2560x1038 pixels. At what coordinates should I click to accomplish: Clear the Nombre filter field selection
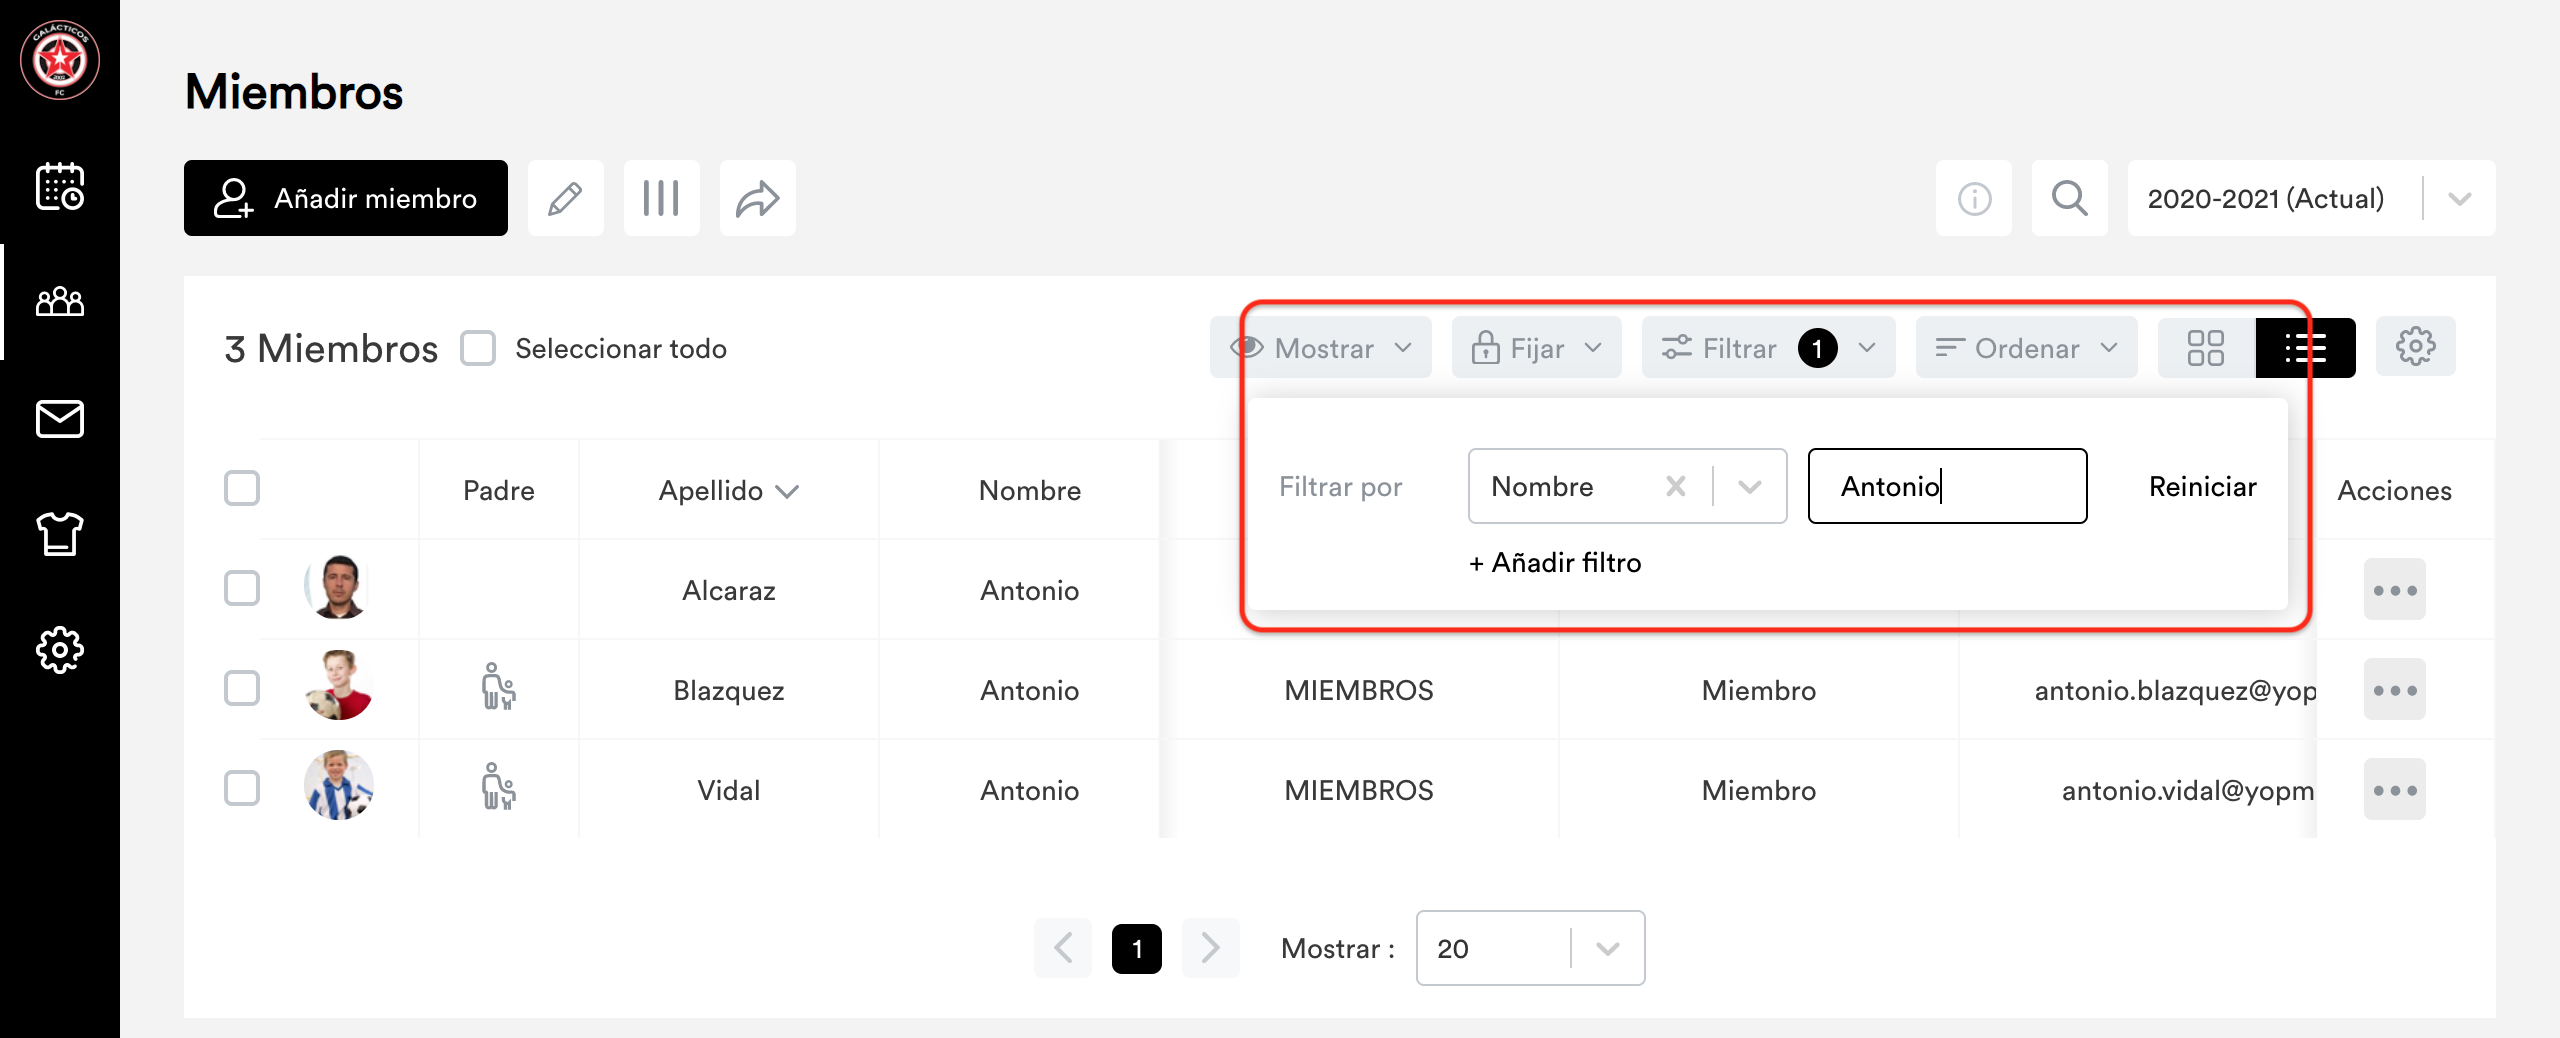(1676, 486)
